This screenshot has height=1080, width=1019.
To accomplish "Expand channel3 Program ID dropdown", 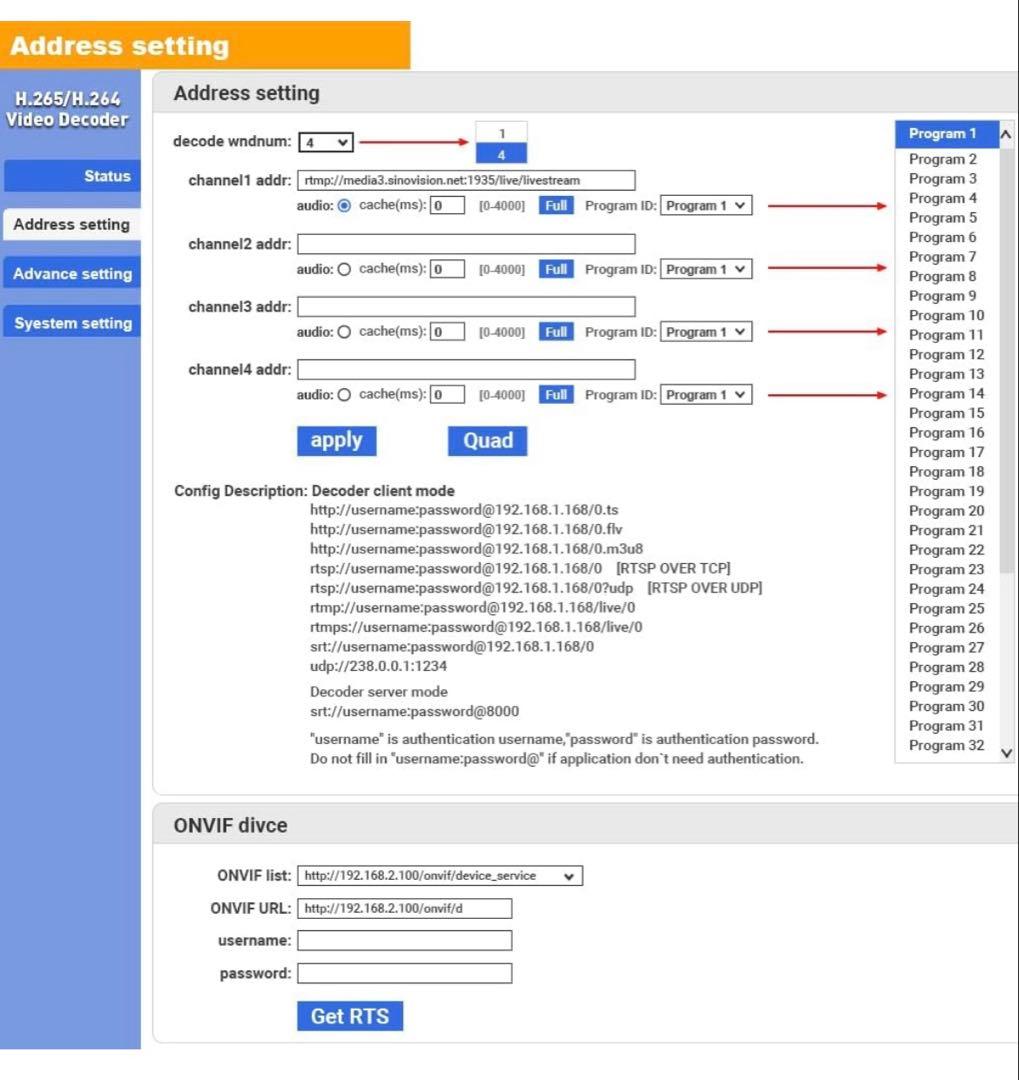I will coord(705,332).
